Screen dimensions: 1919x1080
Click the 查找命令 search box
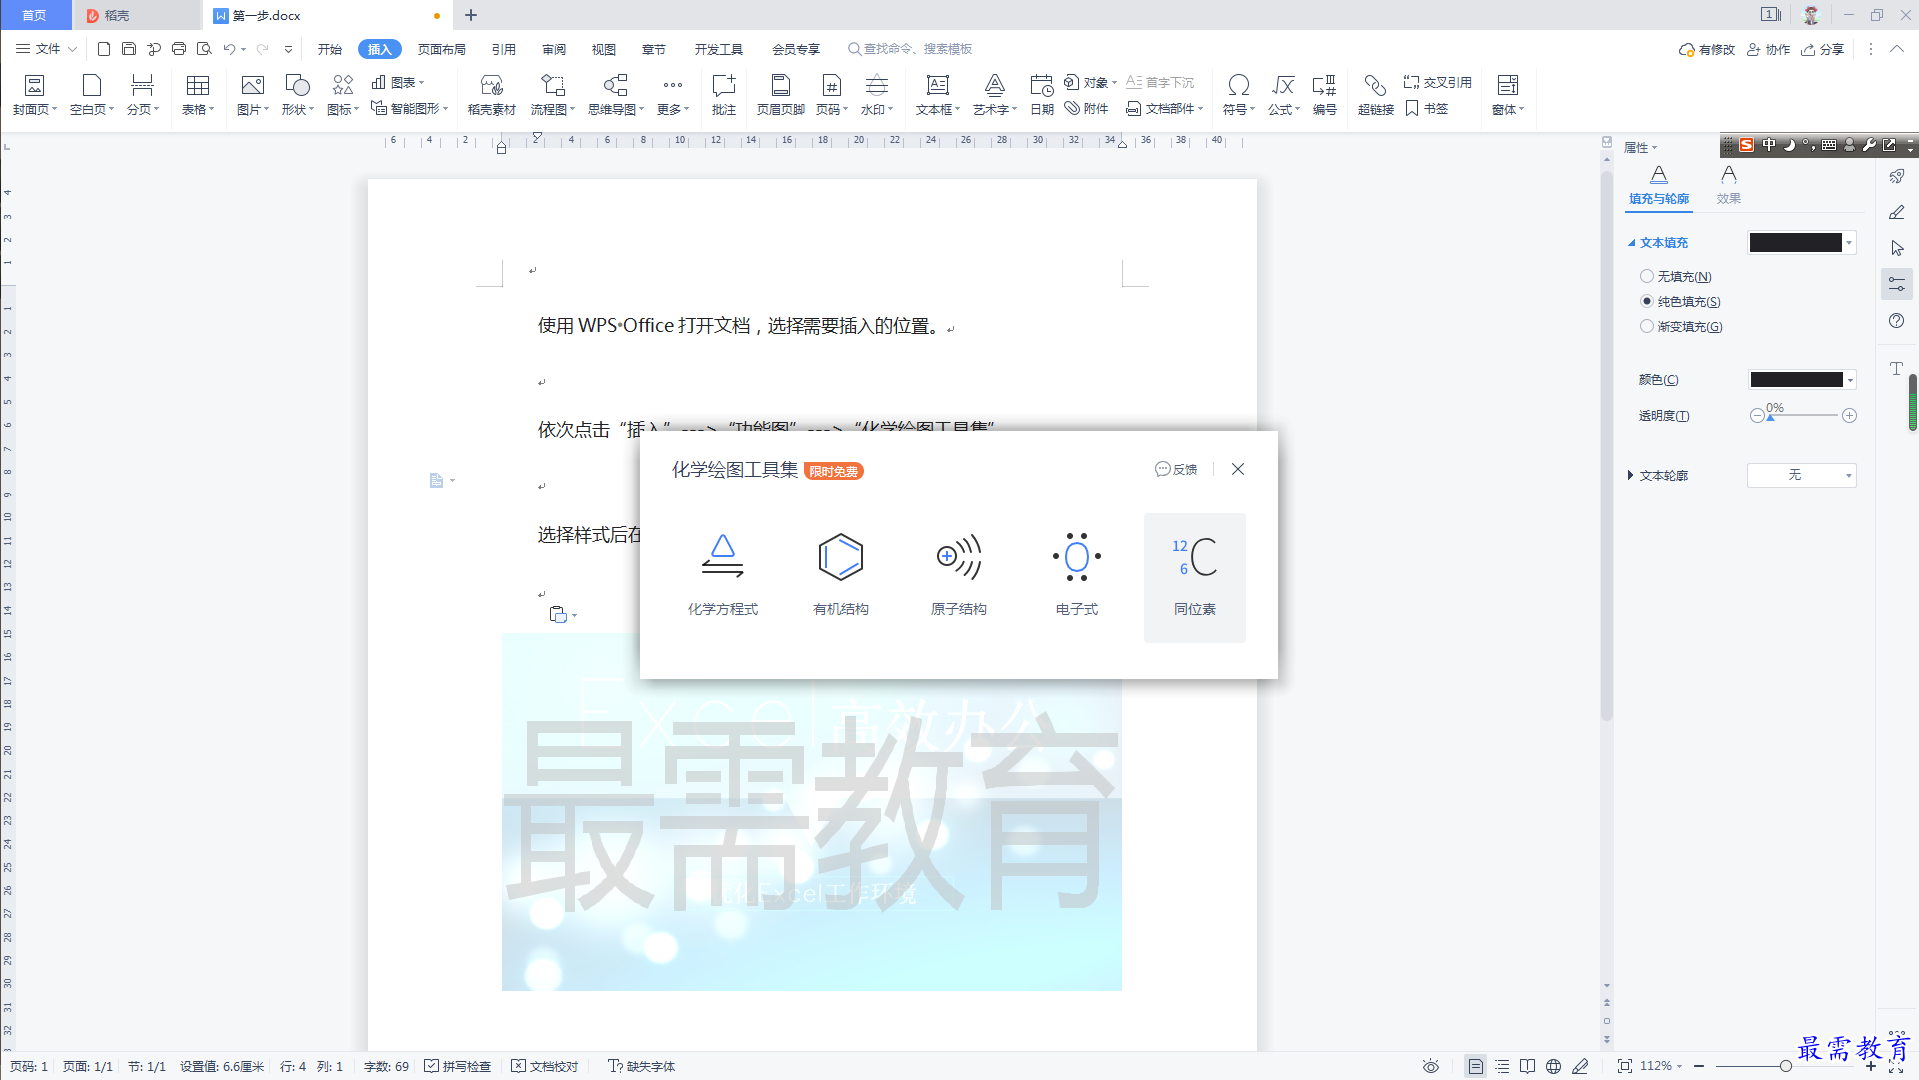tap(910, 49)
